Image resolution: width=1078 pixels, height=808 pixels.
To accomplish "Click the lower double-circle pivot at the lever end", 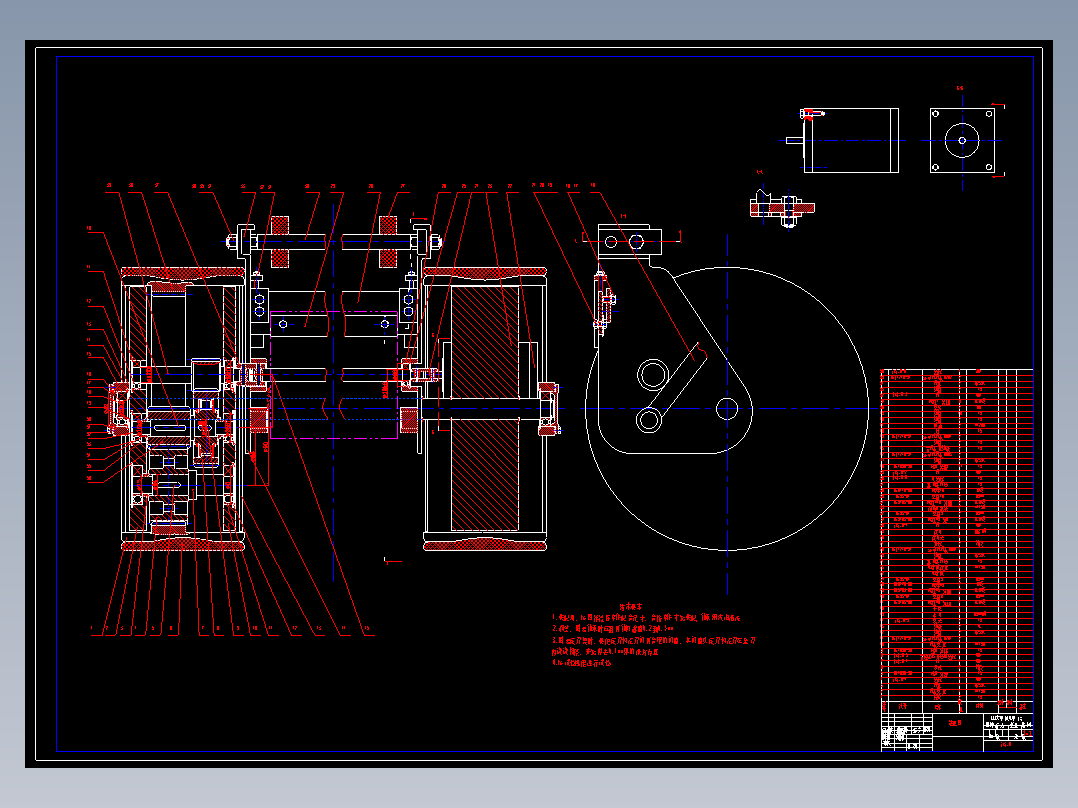I will (649, 419).
